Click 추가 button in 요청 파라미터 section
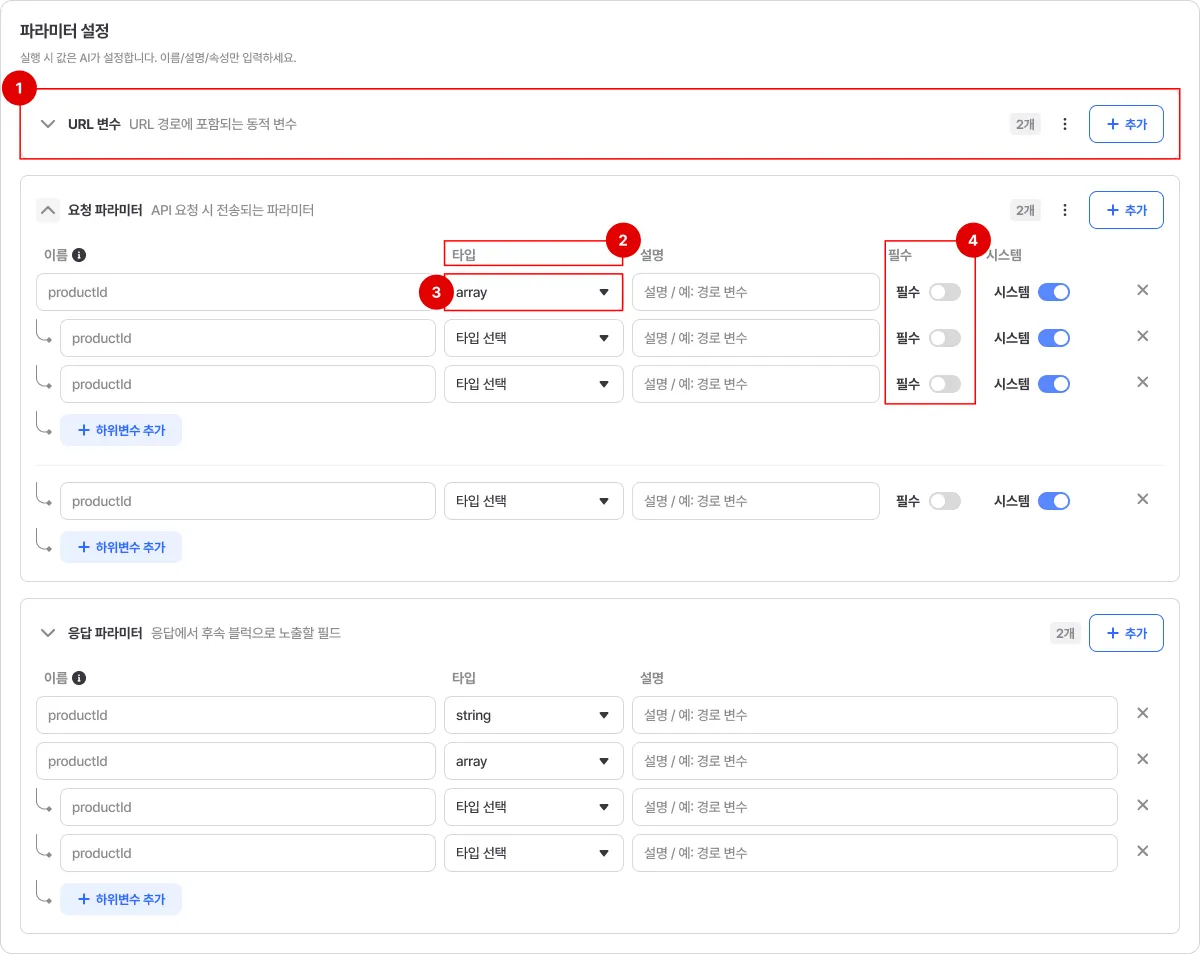This screenshot has width=1200, height=954. click(x=1126, y=210)
